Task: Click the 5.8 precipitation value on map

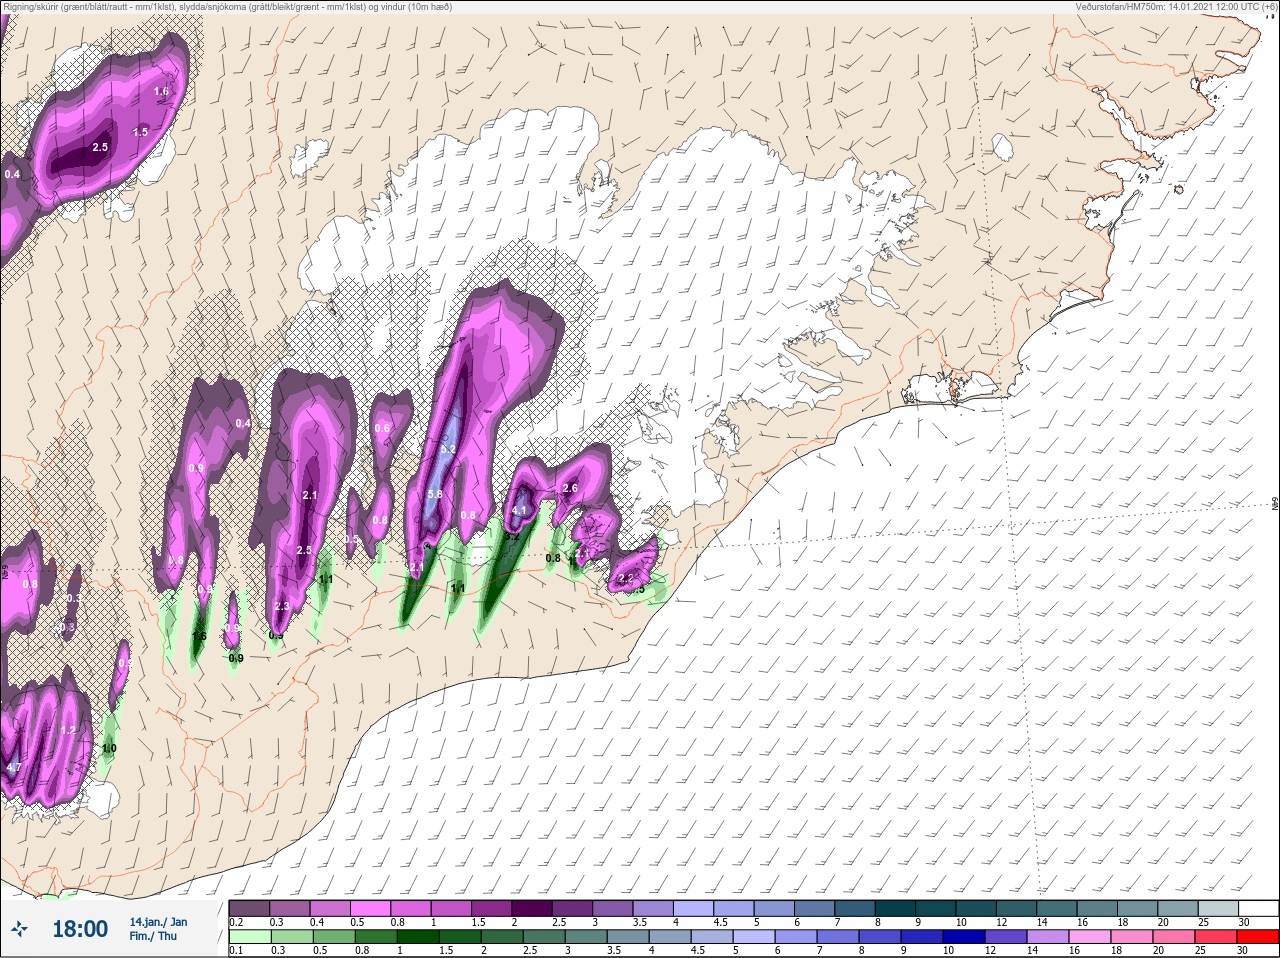Action: coord(435,494)
